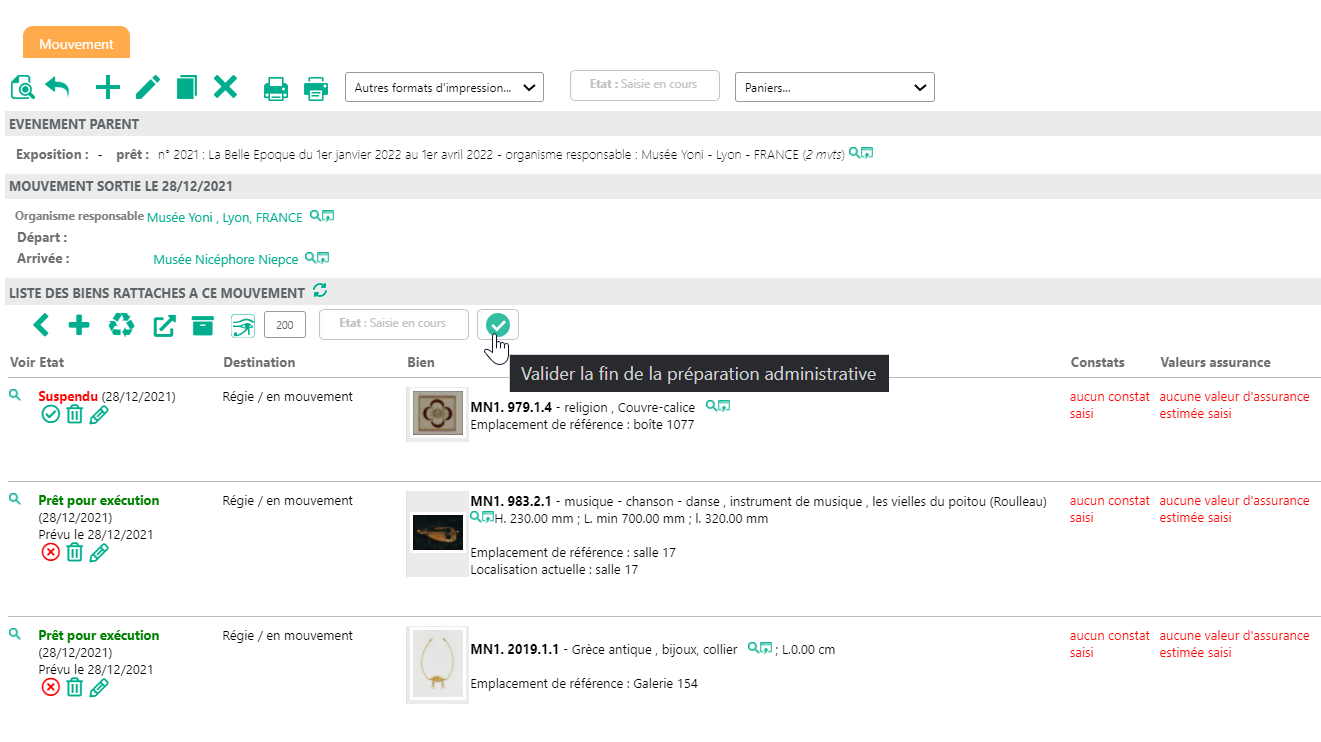Delete the MN1. 983.2.1 row with trash
Screen dimensions: 1321x742
click(74, 553)
